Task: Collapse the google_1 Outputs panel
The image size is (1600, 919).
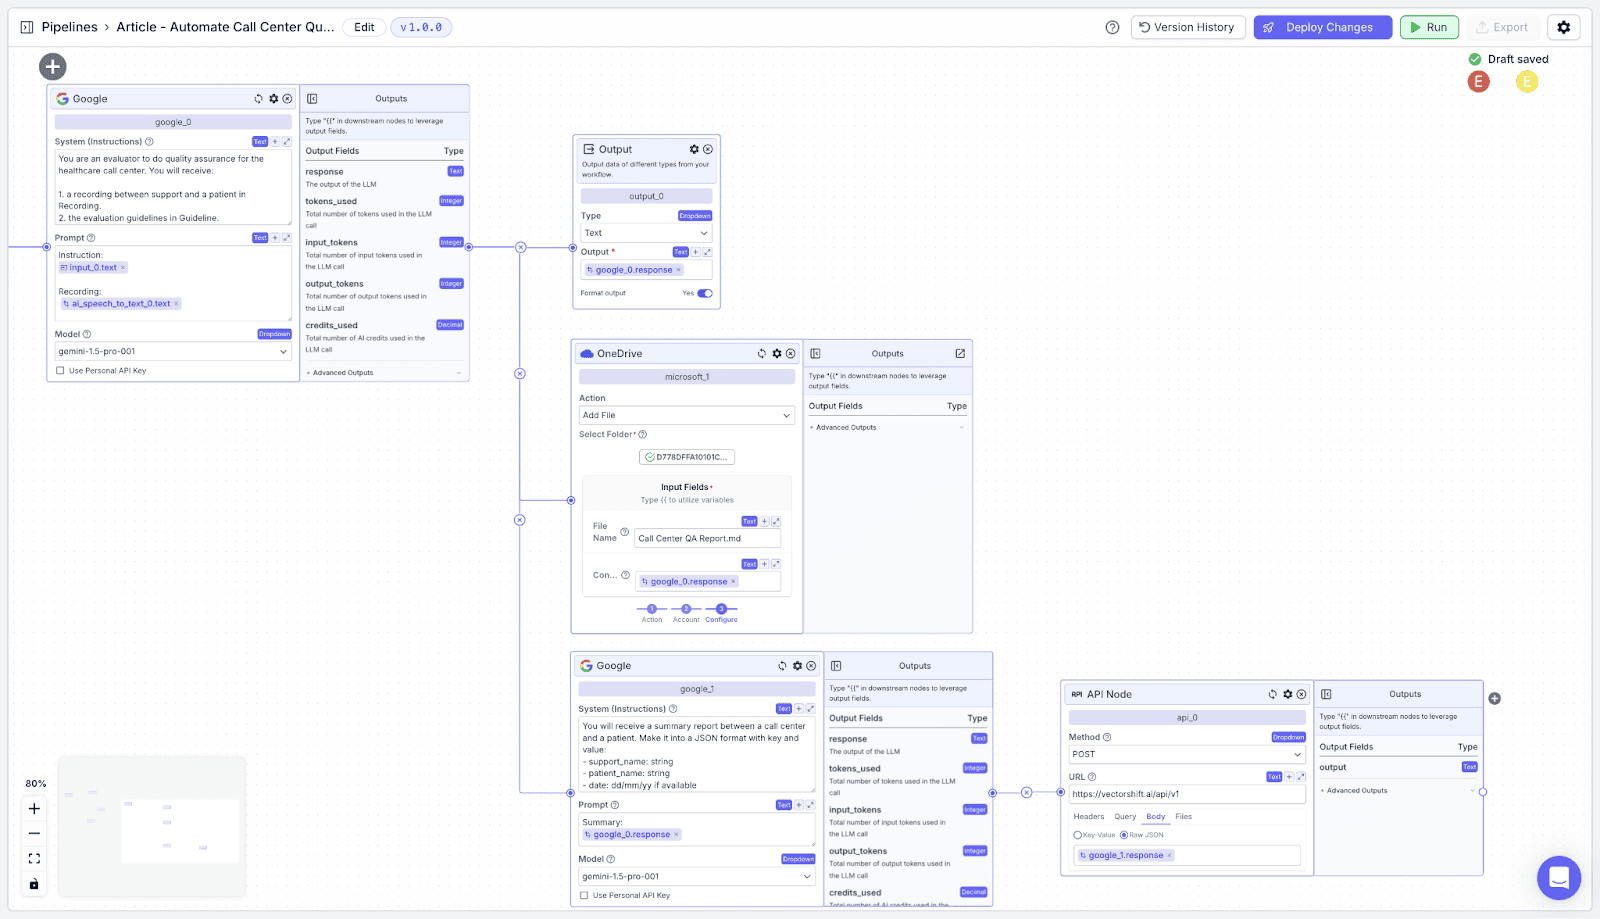Action: tap(836, 666)
